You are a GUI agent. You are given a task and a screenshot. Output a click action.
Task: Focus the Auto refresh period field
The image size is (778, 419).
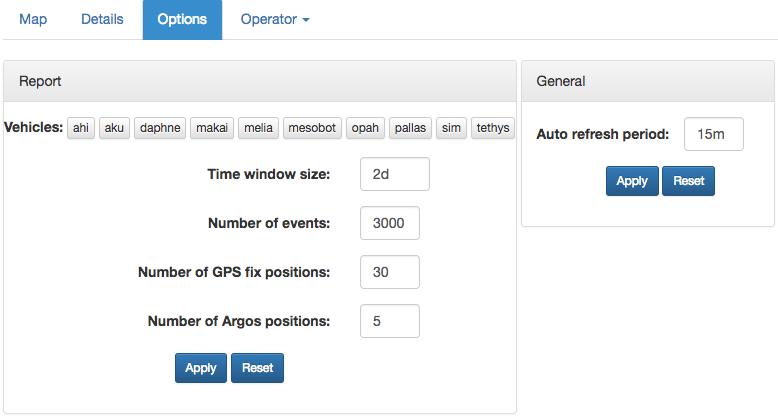click(x=713, y=134)
